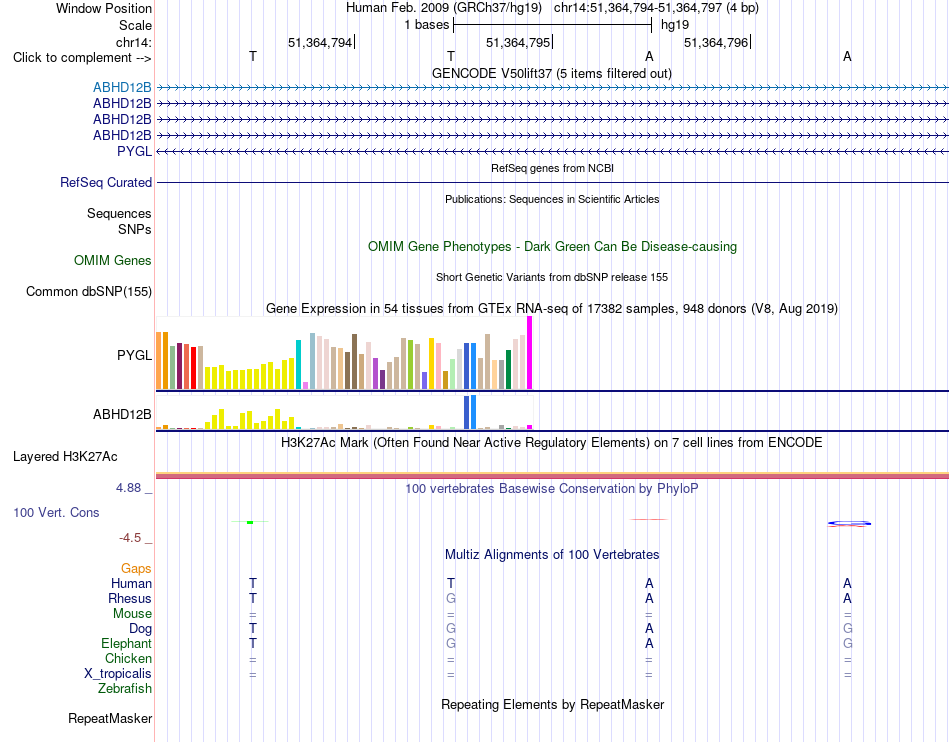This screenshot has width=950, height=742.
Task: Click the 4.88 PhyloP upper scale value
Action: (x=128, y=488)
